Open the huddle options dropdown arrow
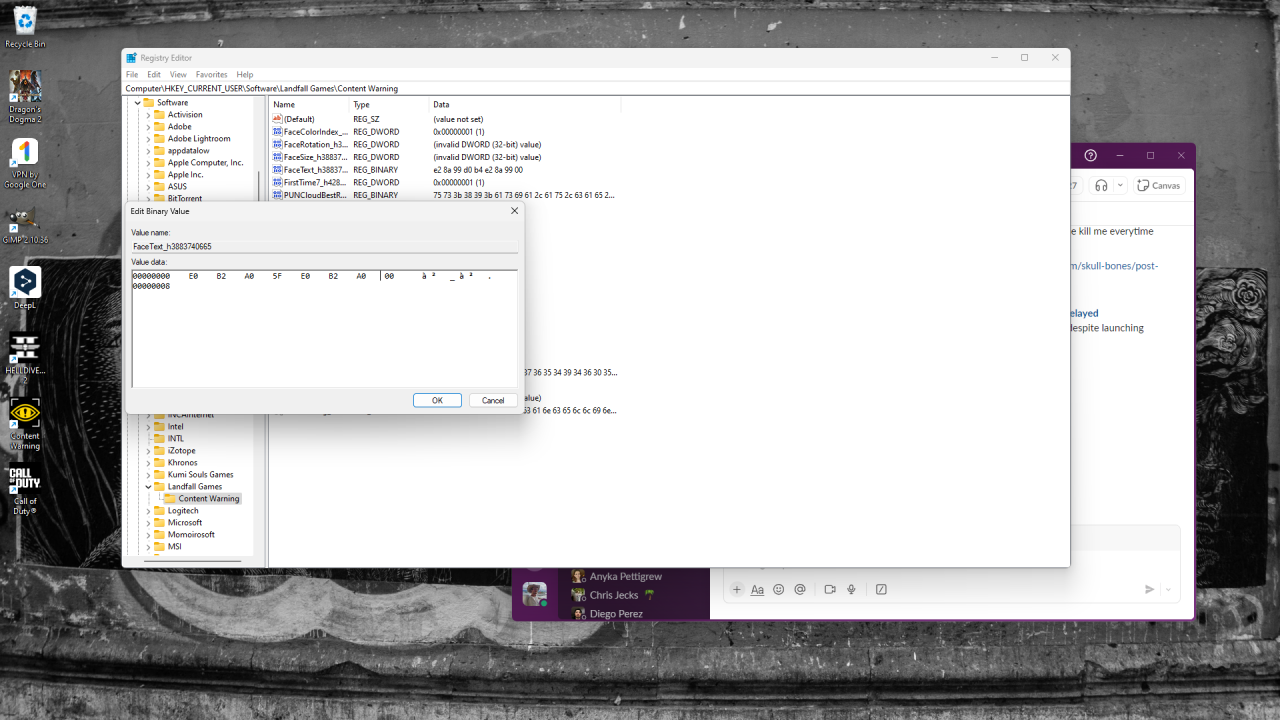 tap(1119, 185)
